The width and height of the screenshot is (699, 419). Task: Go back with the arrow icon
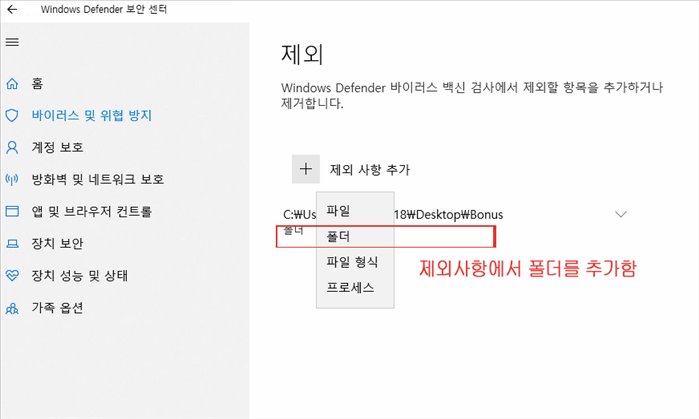(12, 9)
